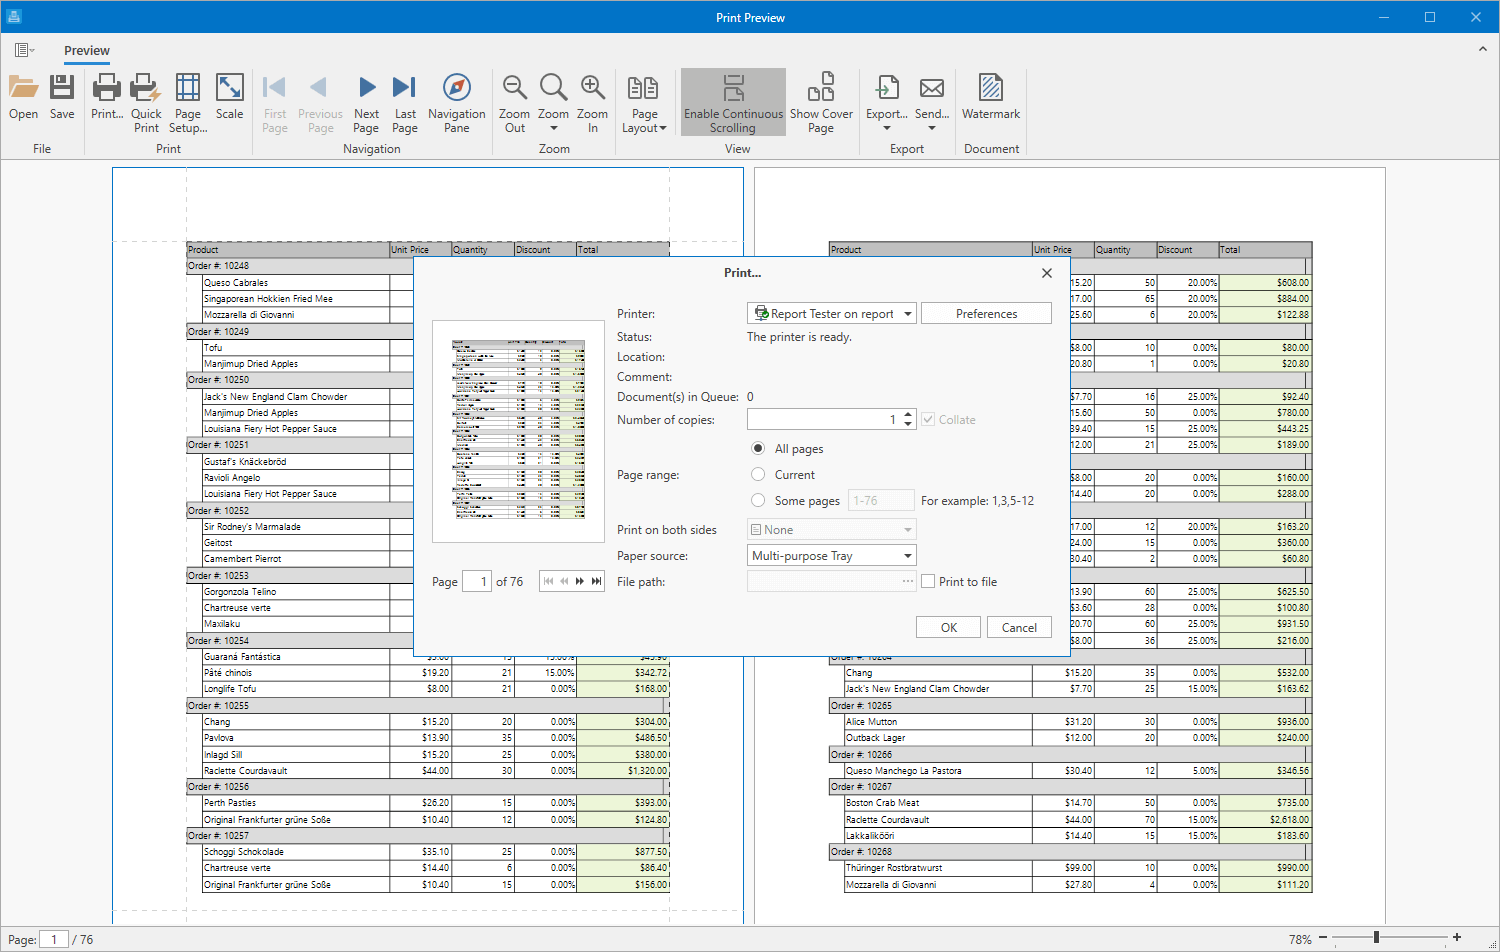Click the zoom slider in status bar

[x=1376, y=938]
